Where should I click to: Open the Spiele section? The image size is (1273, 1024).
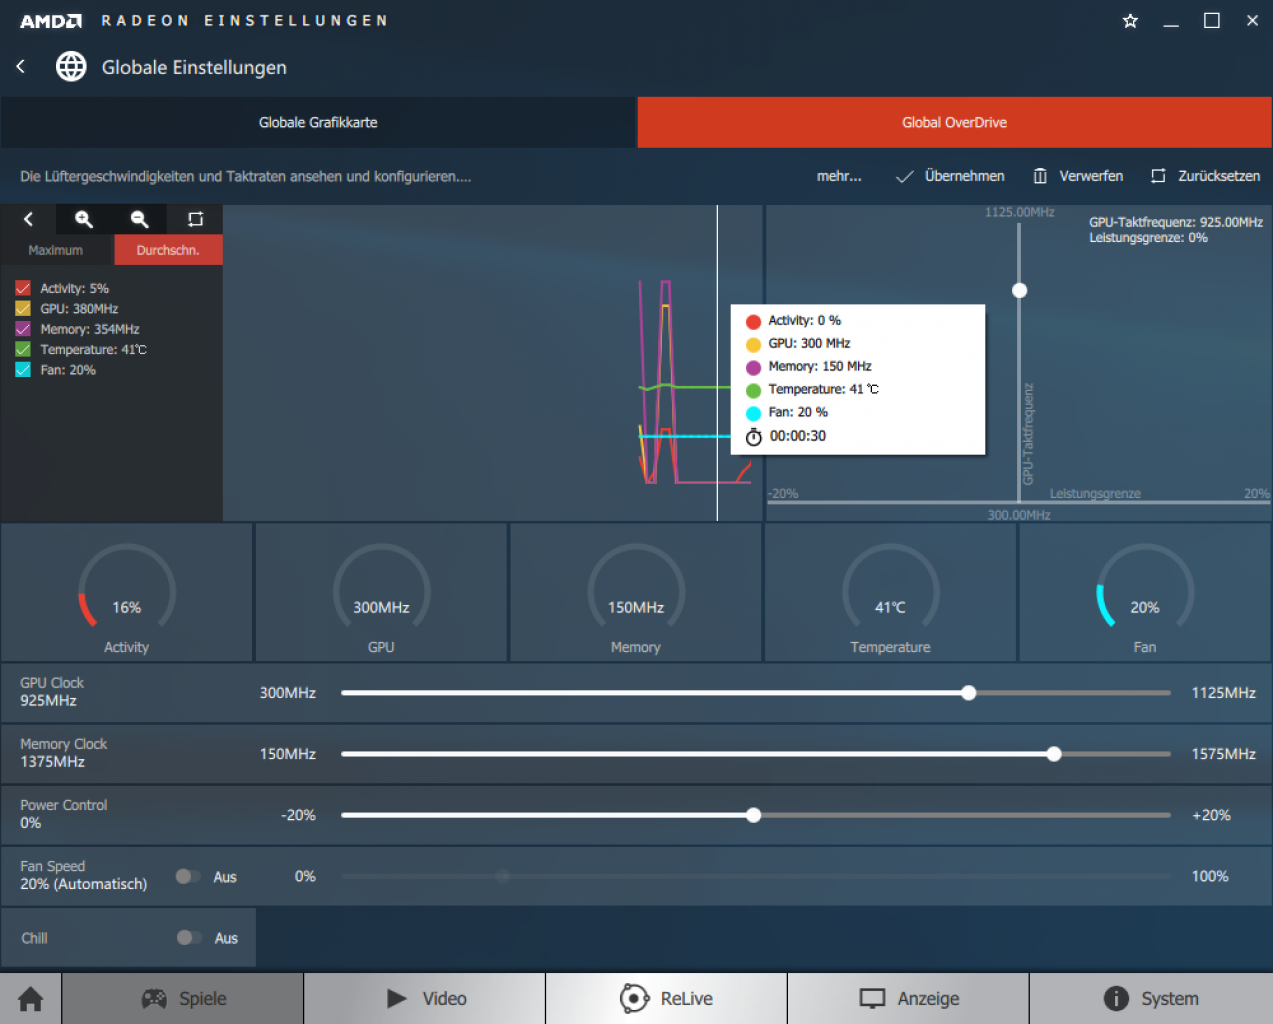tap(183, 999)
